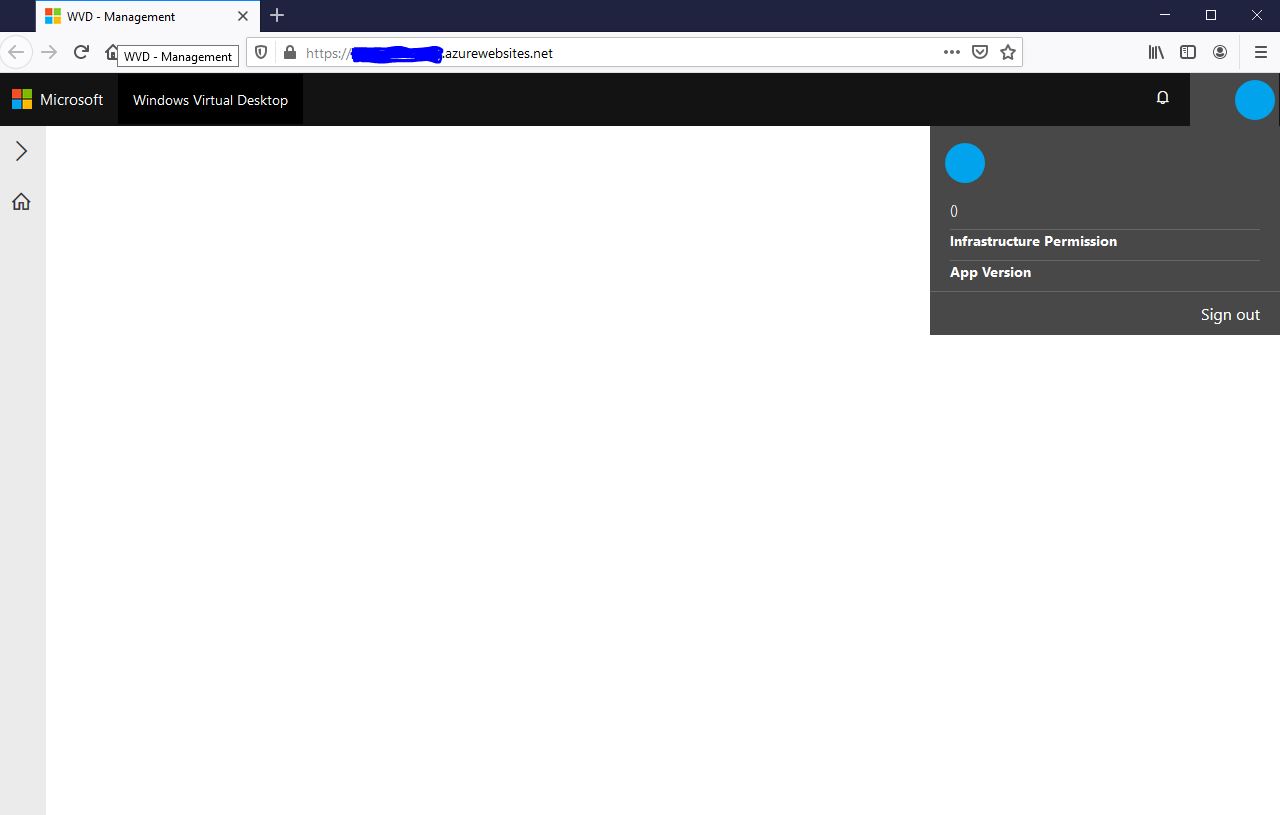Click the Microsoft logo
The width and height of the screenshot is (1280, 815).
coord(21,99)
